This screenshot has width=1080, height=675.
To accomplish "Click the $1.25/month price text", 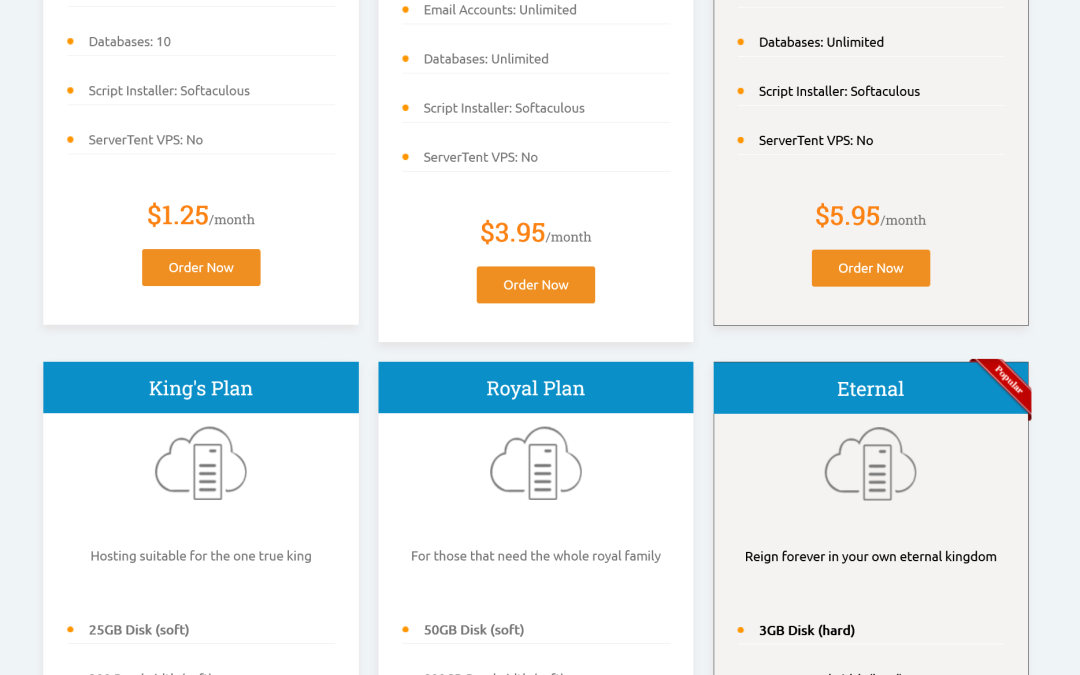I will click(201, 216).
